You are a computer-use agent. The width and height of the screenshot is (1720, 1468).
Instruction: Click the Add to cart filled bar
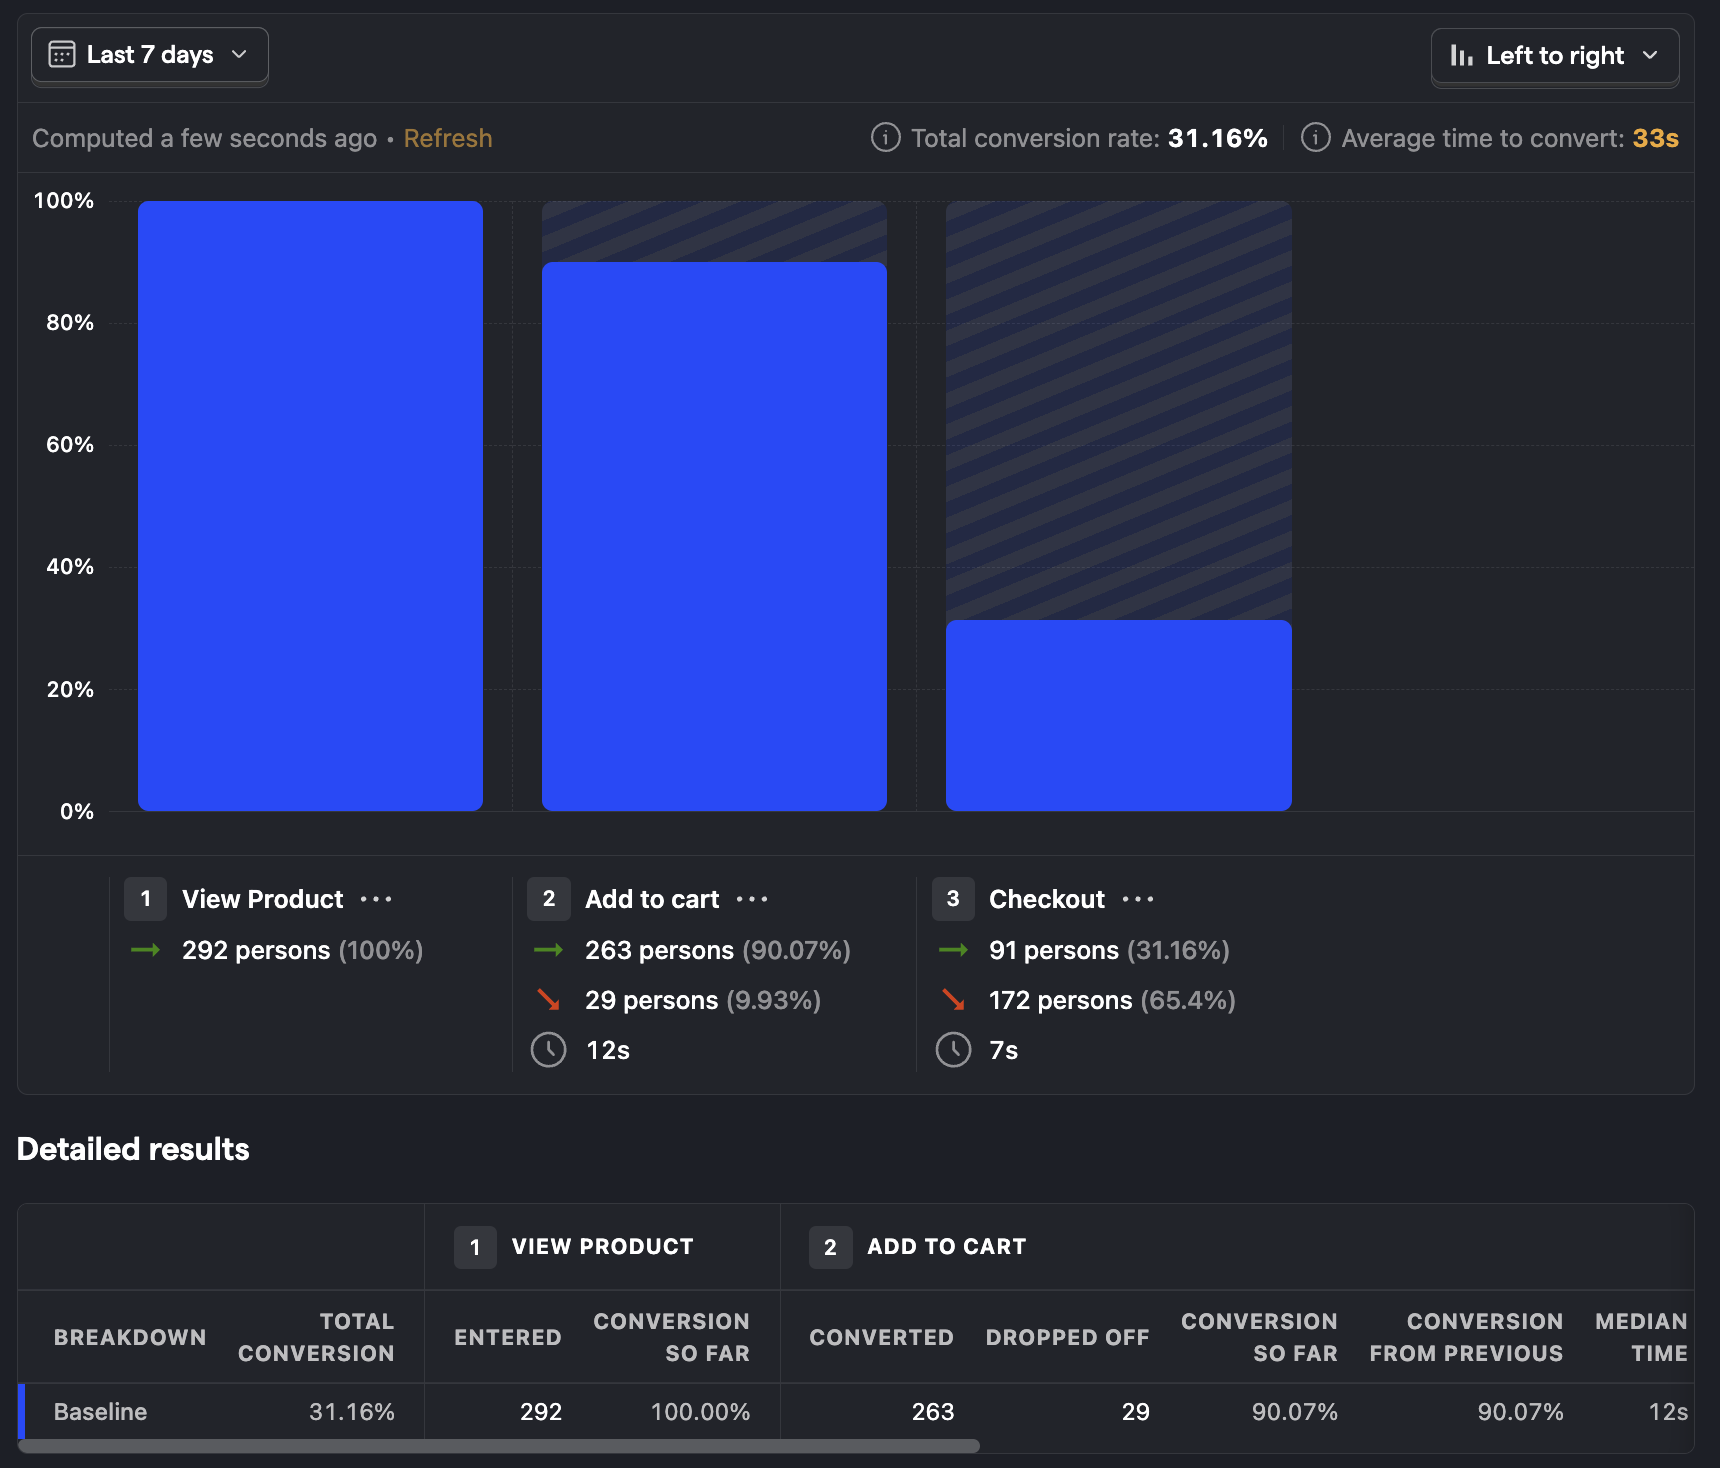[714, 536]
